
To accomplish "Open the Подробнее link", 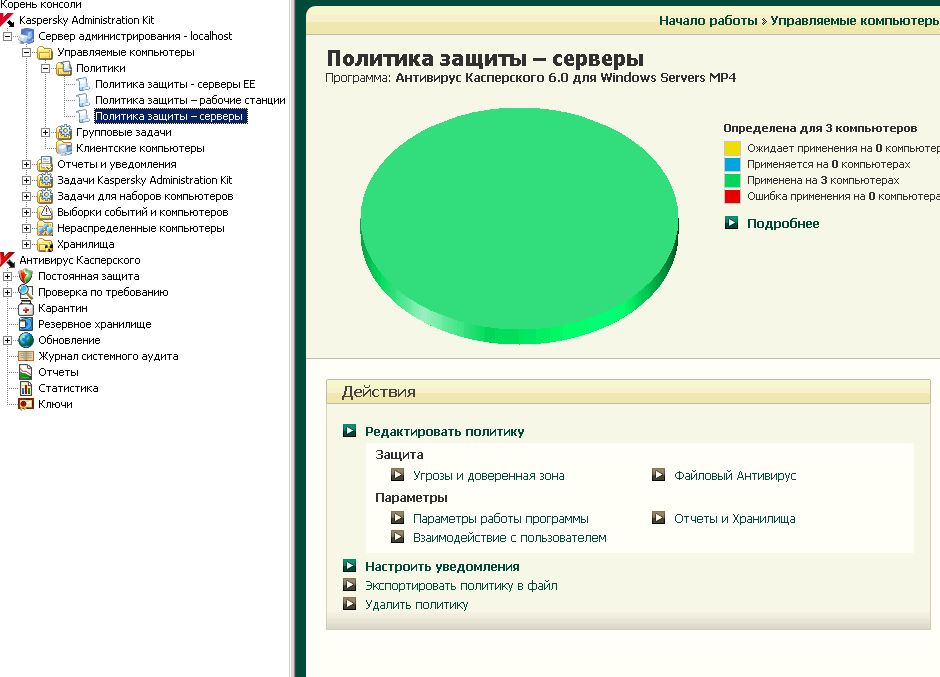I will [783, 224].
